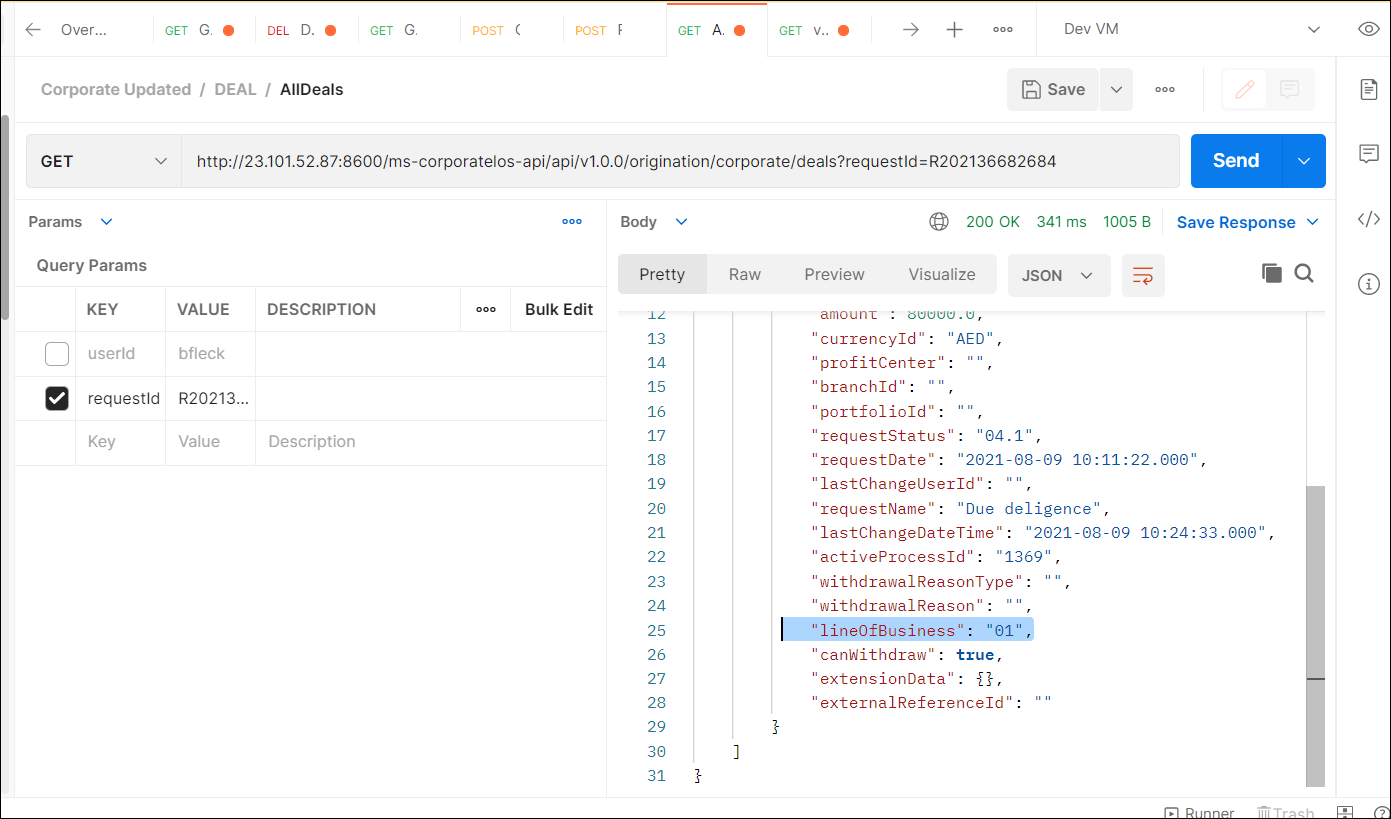The height and width of the screenshot is (819, 1391).
Task: Search the response with magnifier icon
Action: [x=1304, y=273]
